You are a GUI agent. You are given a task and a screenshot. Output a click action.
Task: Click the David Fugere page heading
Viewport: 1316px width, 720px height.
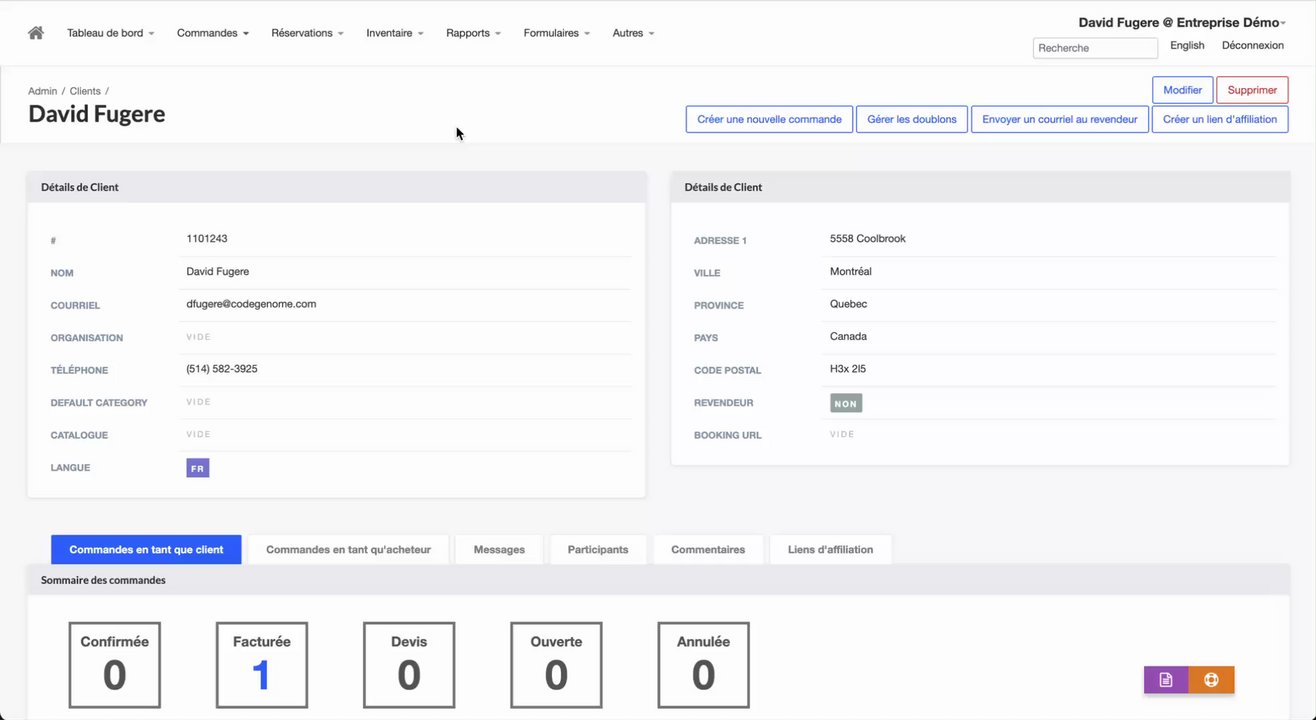point(97,114)
